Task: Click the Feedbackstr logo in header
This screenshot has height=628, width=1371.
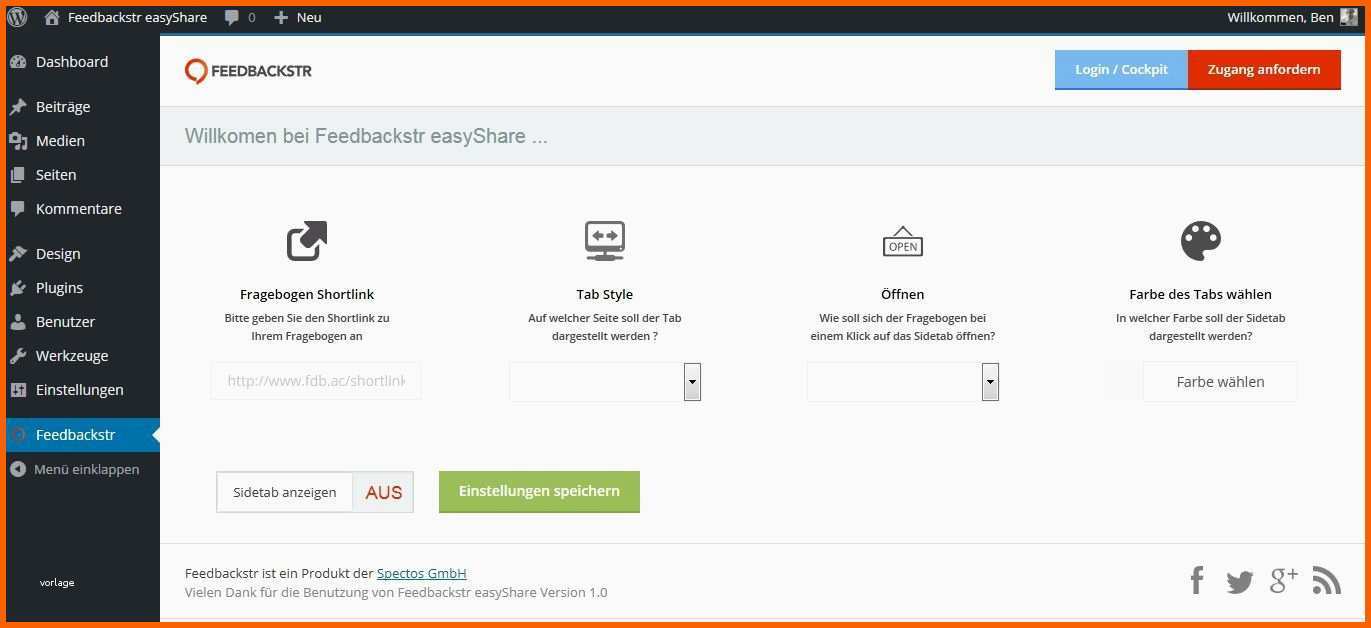Action: point(248,71)
